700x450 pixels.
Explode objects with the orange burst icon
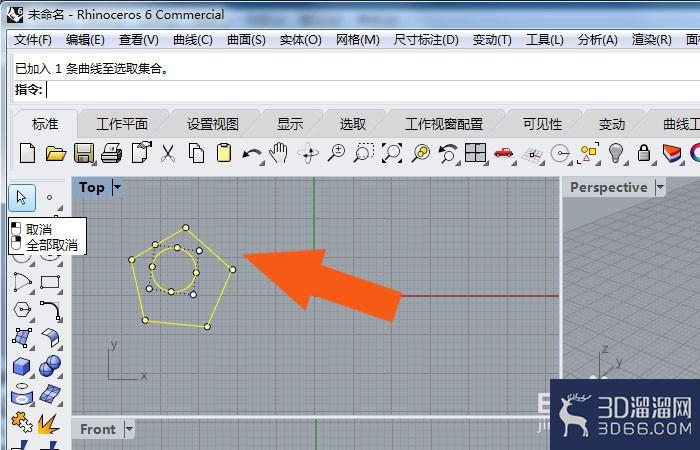pos(49,423)
